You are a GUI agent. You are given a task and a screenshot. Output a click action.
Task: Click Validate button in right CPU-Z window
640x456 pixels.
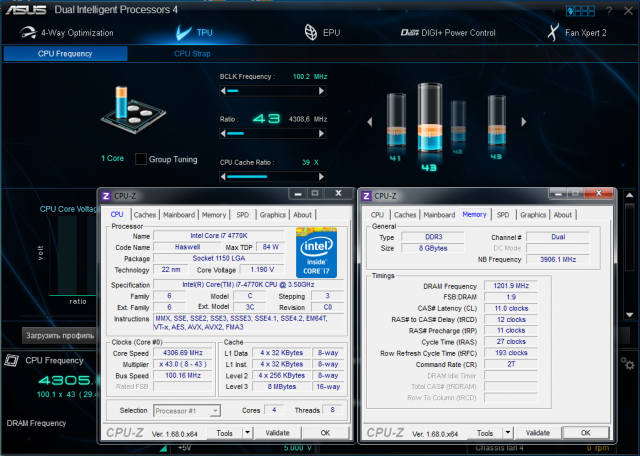point(538,433)
